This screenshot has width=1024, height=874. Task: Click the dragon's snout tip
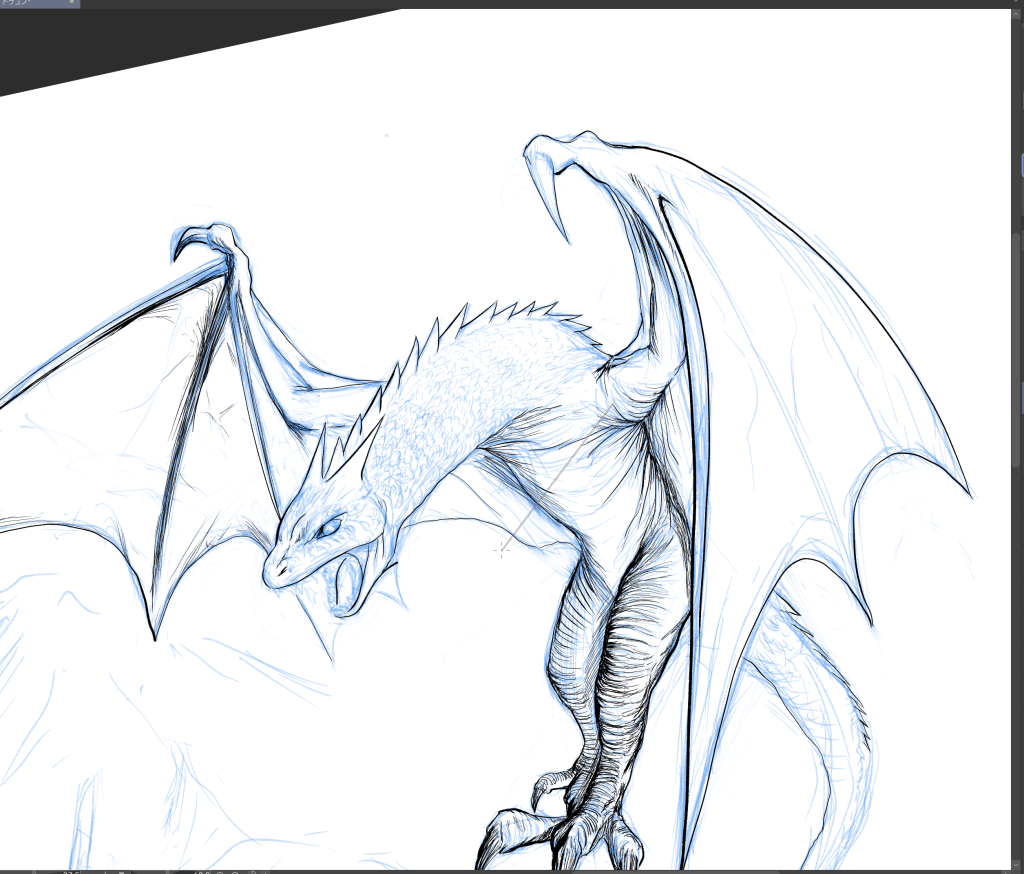tap(272, 577)
